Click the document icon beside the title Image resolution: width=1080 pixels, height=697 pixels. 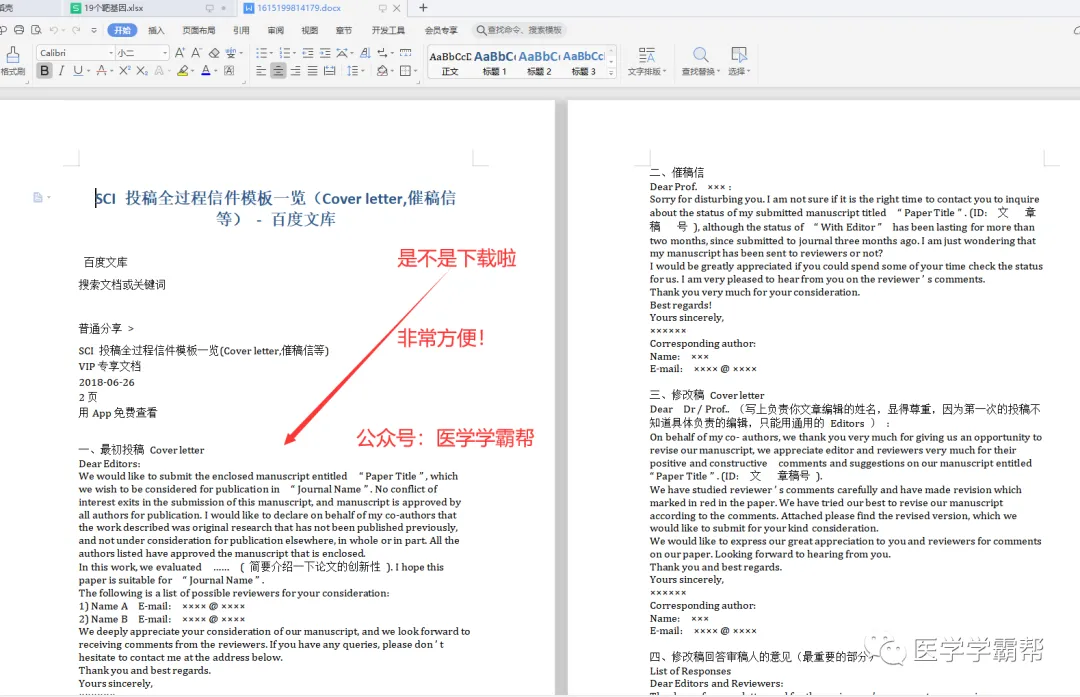(38, 198)
